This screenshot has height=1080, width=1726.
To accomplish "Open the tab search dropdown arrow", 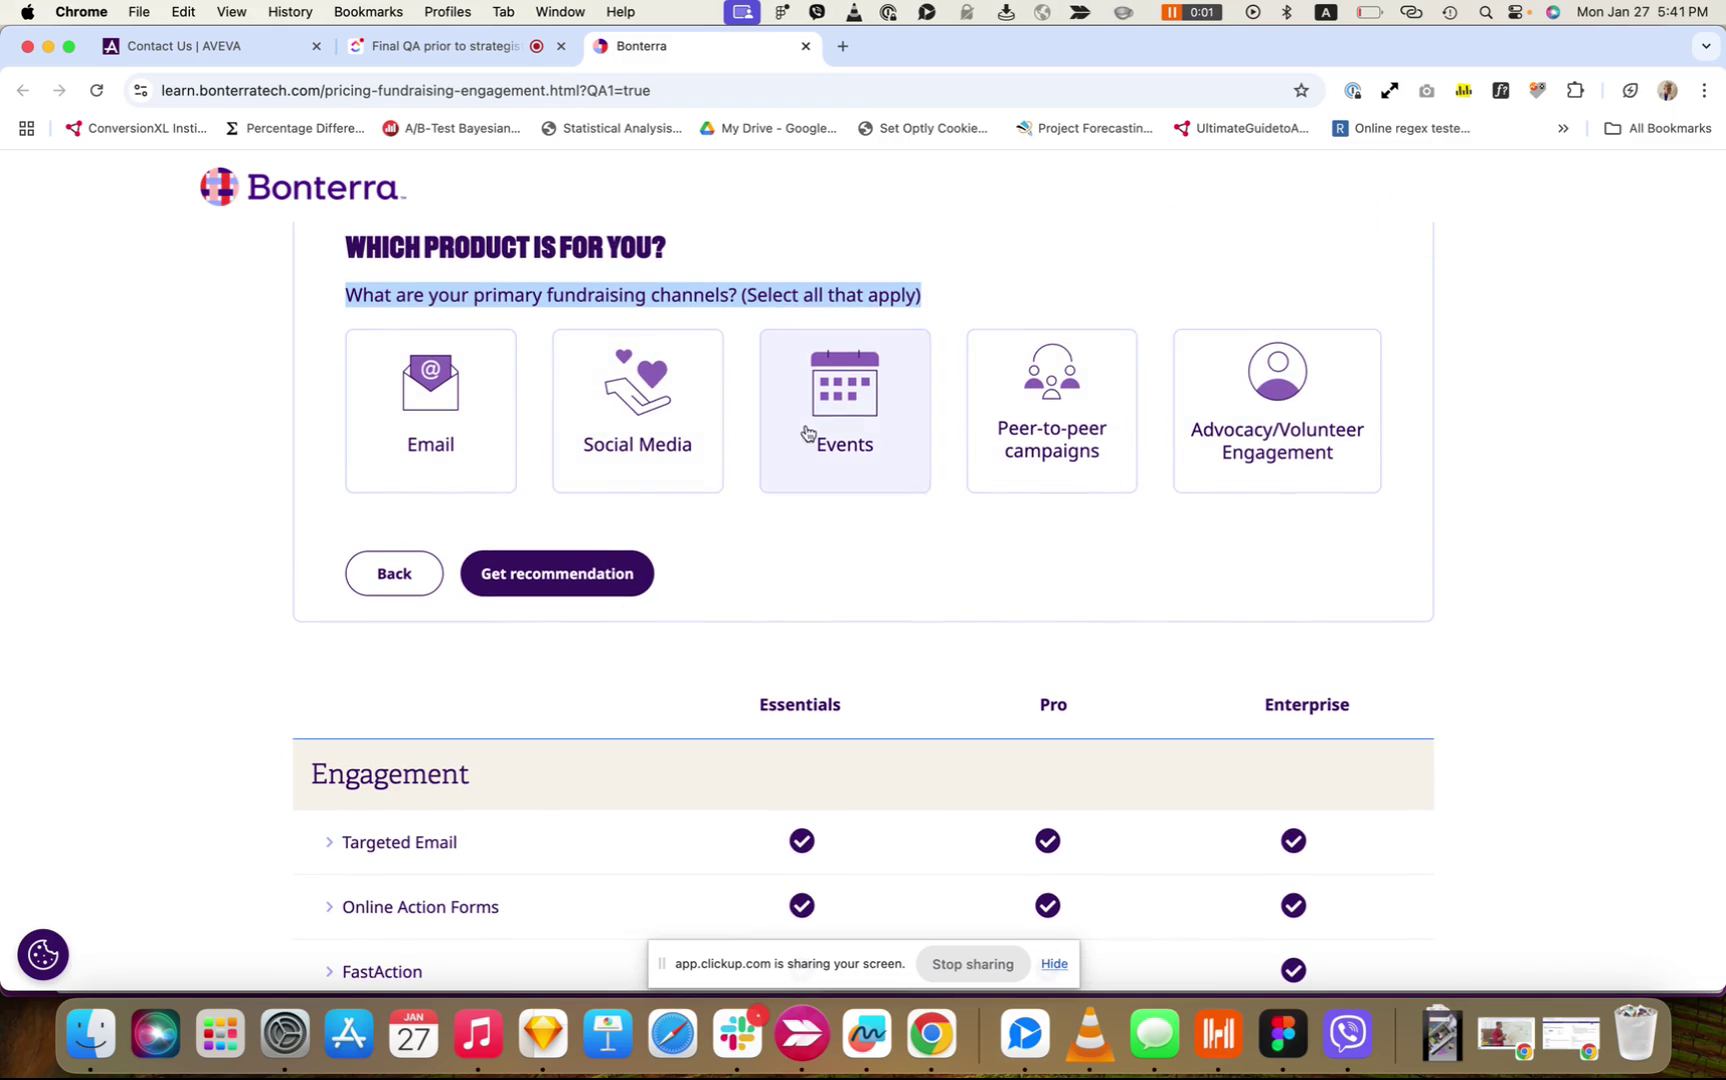I will click(1706, 46).
